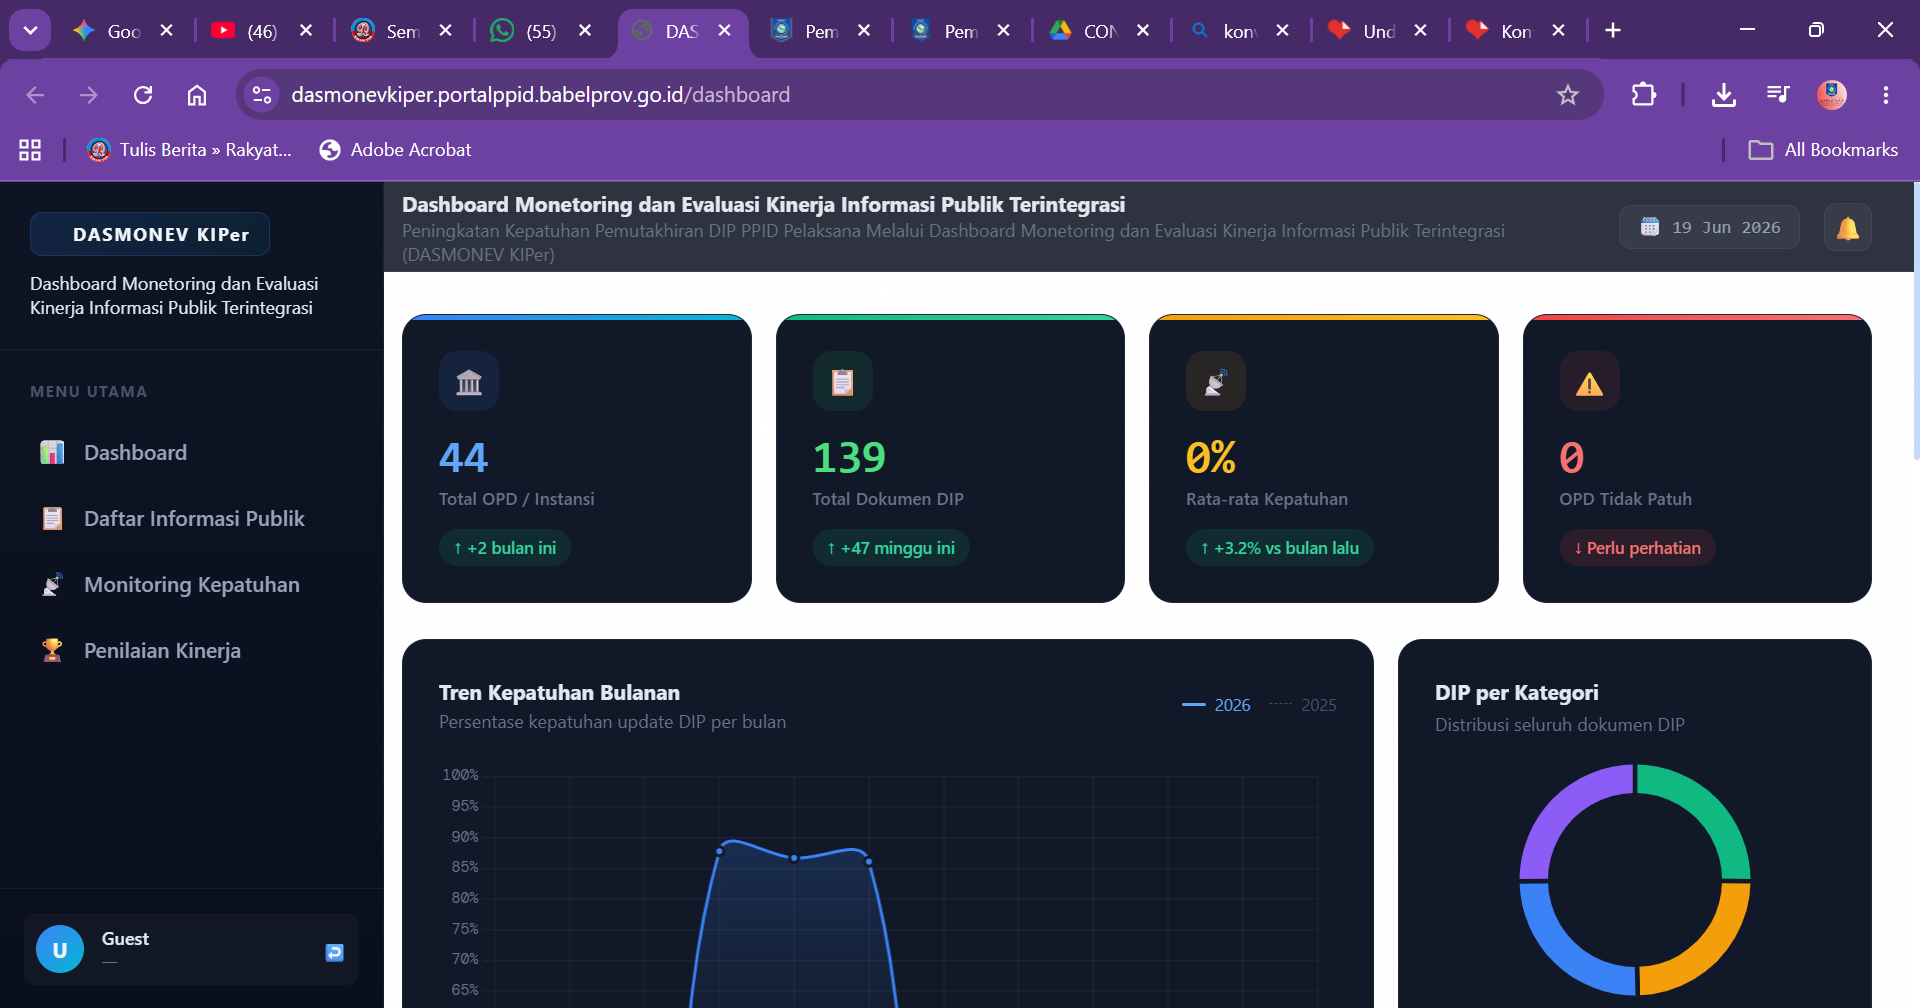1920x1008 pixels.
Task: Select Monitoring Kepatuhan in the sidebar
Action: (x=192, y=584)
